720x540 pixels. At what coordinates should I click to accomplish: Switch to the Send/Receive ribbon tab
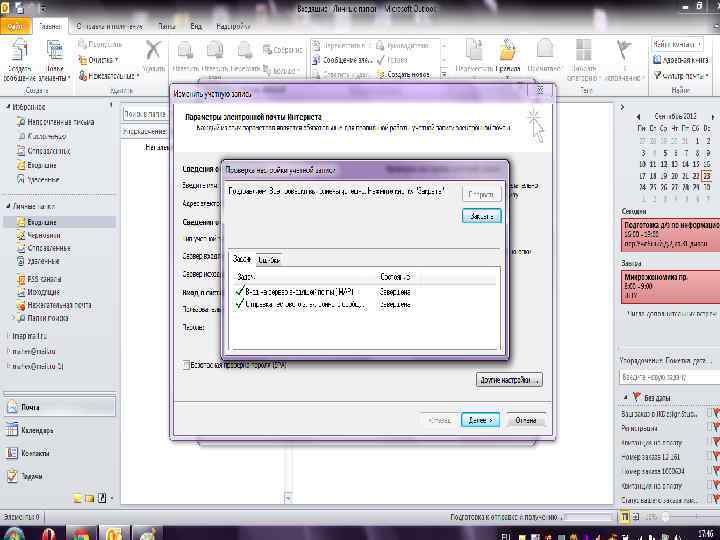coord(109,26)
